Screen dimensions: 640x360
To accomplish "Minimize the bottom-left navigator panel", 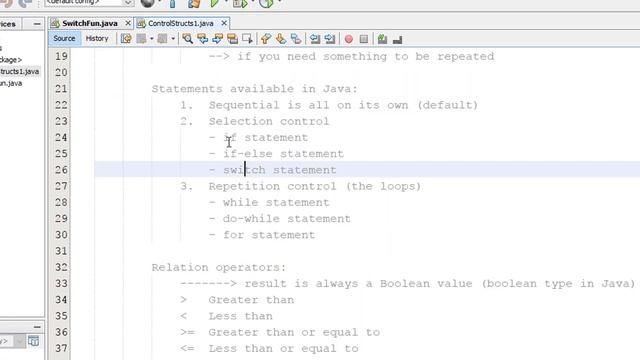I will tap(37, 327).
